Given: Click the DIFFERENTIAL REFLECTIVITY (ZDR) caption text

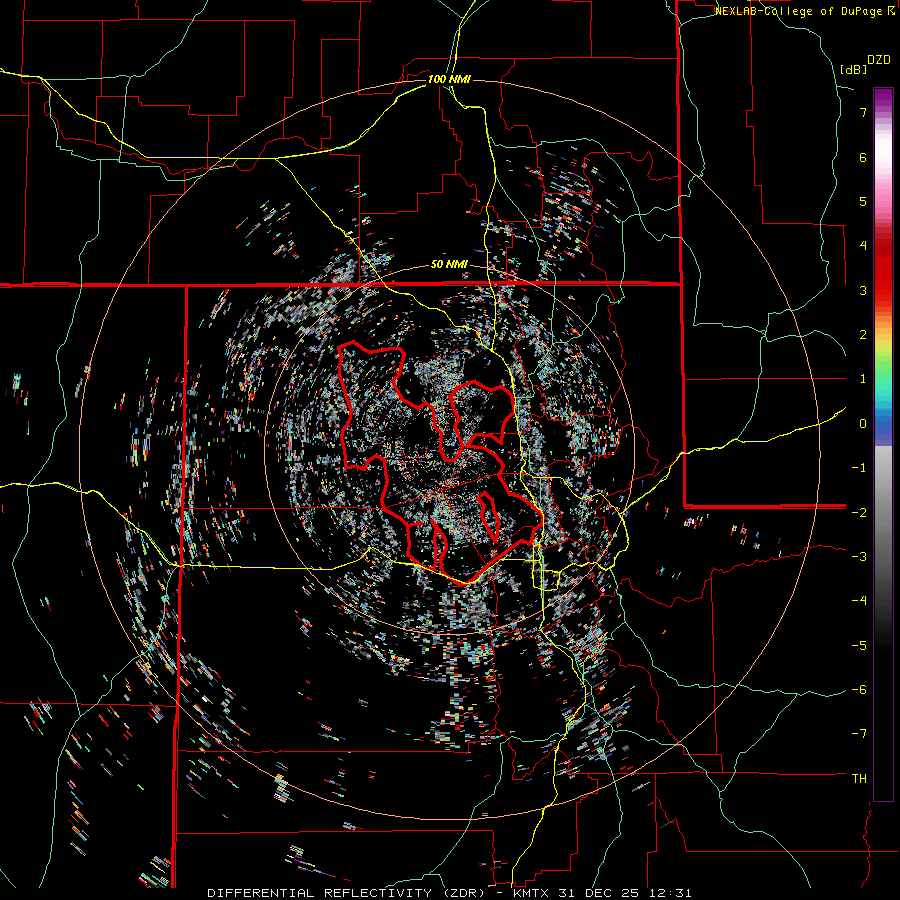Looking at the screenshot, I should click(347, 893).
